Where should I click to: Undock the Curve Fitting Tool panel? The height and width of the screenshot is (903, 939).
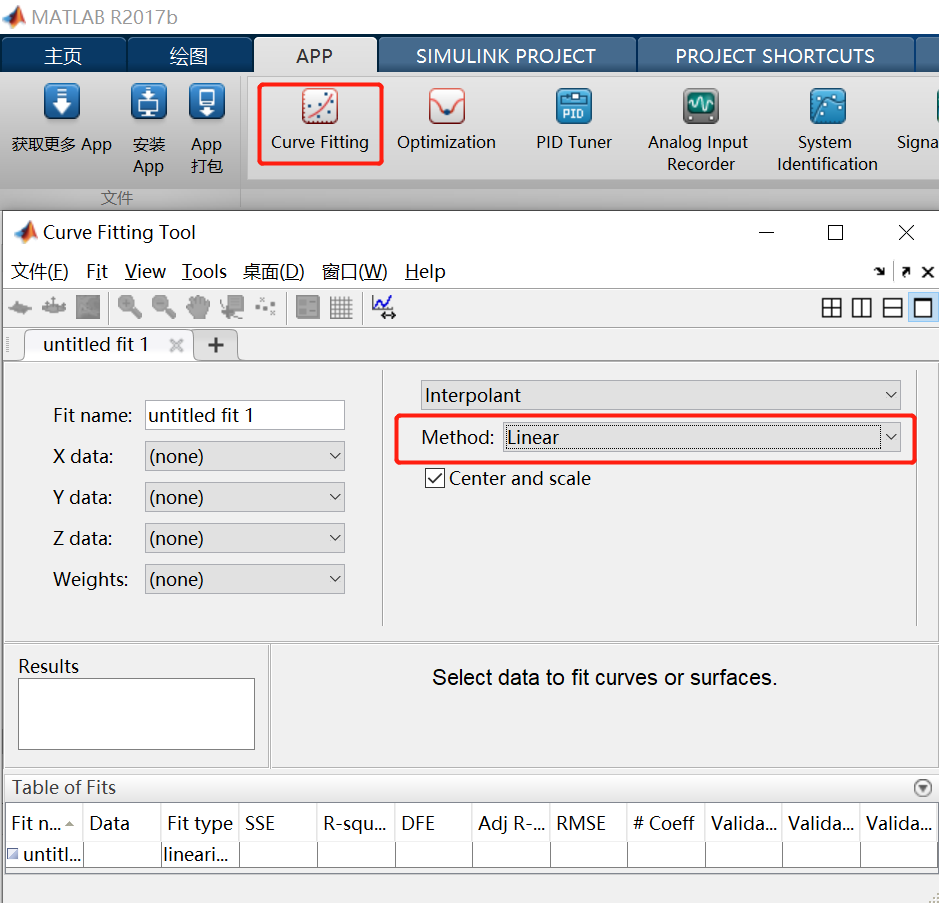905,272
